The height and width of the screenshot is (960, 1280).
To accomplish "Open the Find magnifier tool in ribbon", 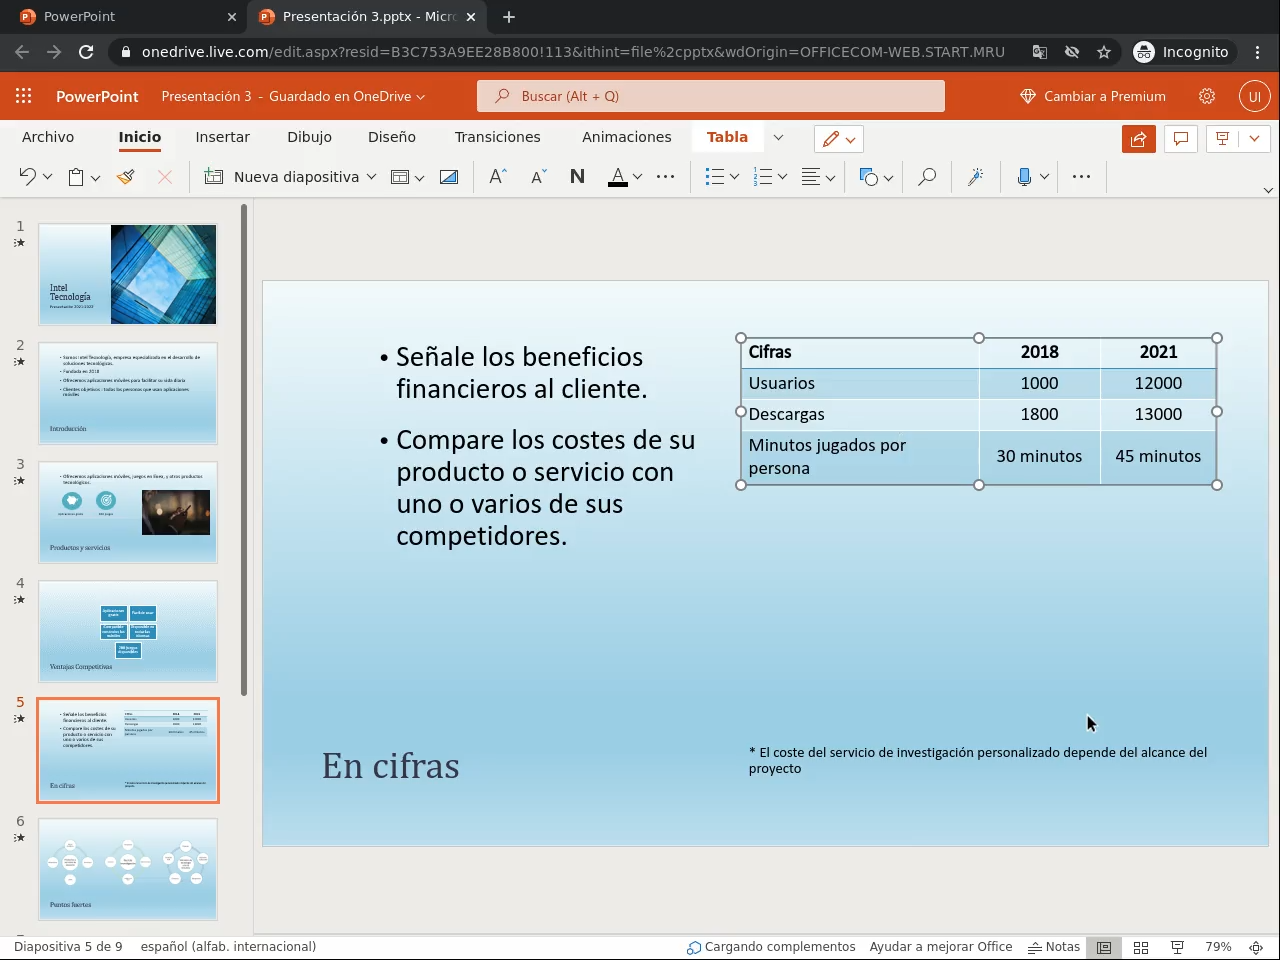I will (x=927, y=177).
